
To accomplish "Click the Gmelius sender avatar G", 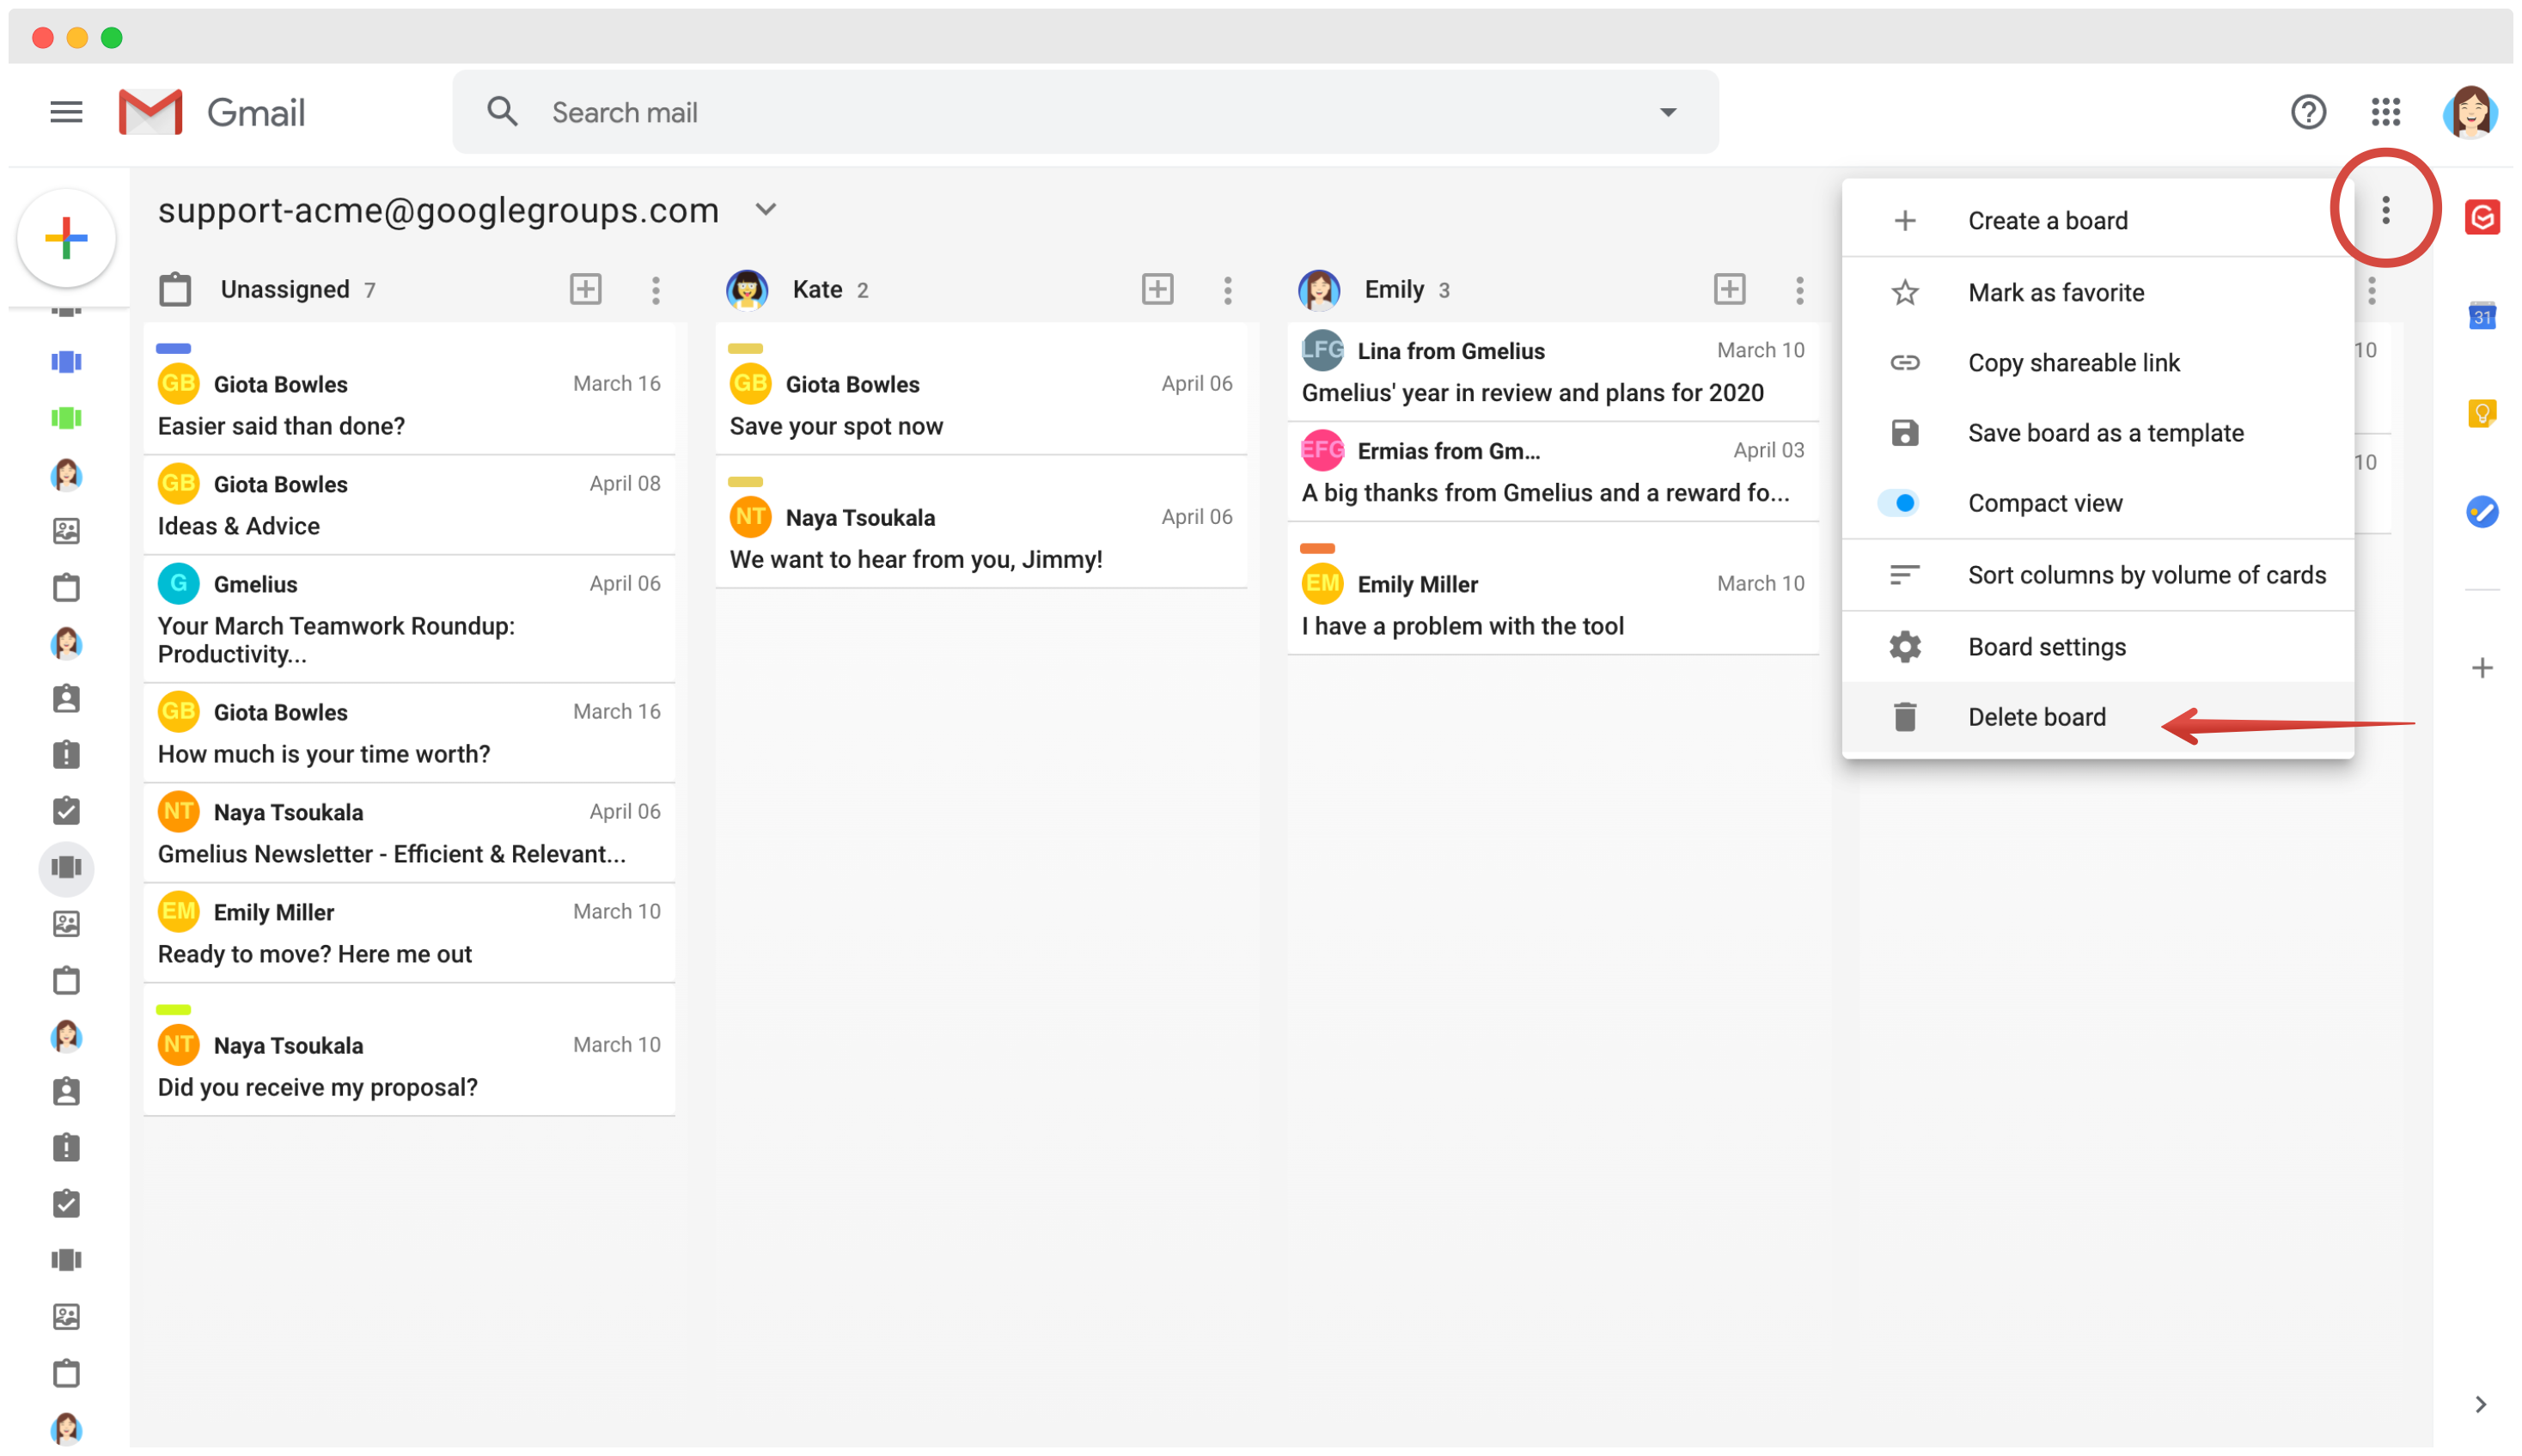I will 178,584.
